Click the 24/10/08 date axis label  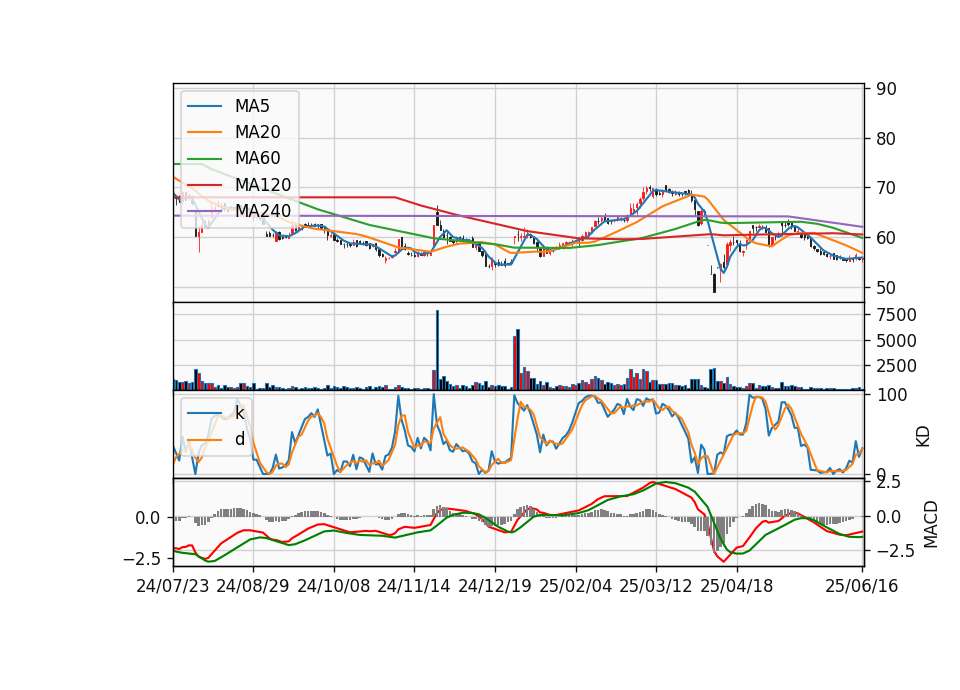[334, 586]
